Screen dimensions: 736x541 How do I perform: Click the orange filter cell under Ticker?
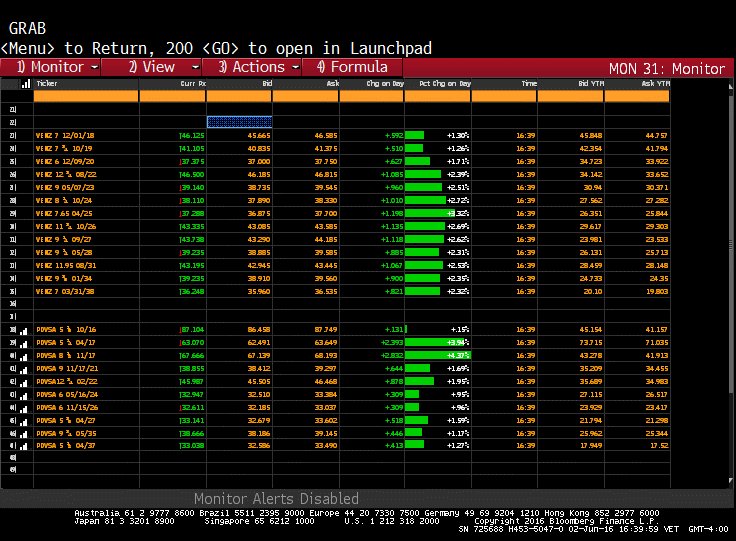coord(86,96)
